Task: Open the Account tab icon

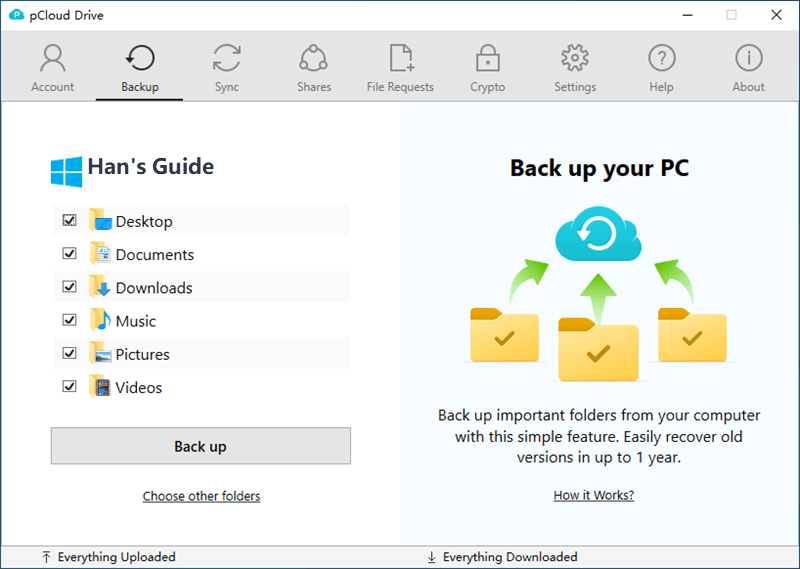Action: 53,58
